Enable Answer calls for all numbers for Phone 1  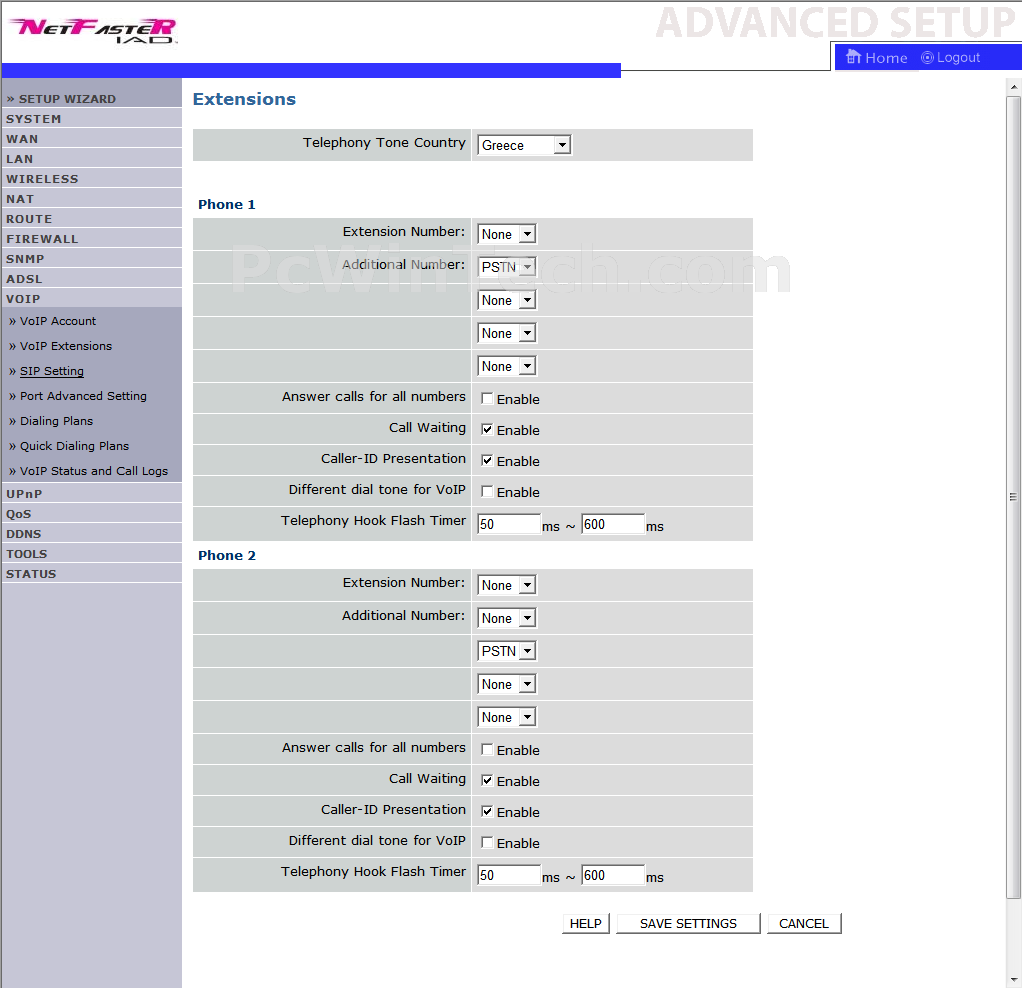pos(487,399)
